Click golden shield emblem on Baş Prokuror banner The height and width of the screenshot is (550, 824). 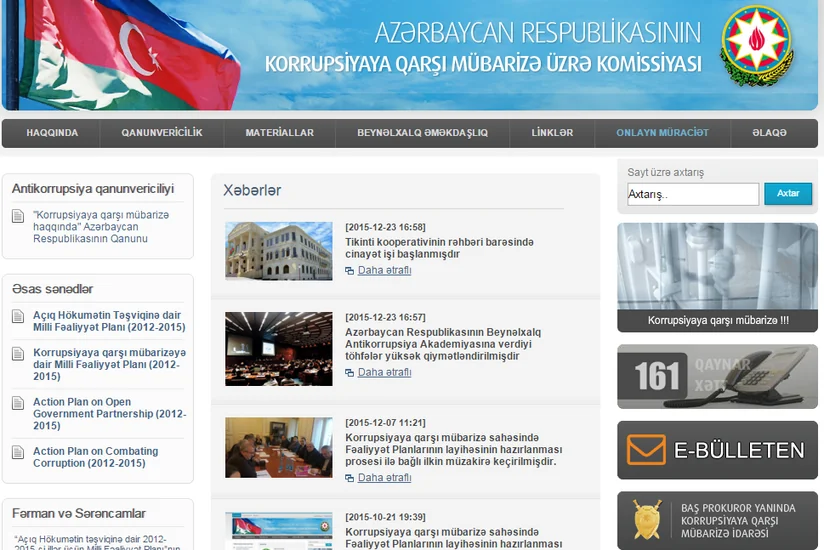(647, 520)
